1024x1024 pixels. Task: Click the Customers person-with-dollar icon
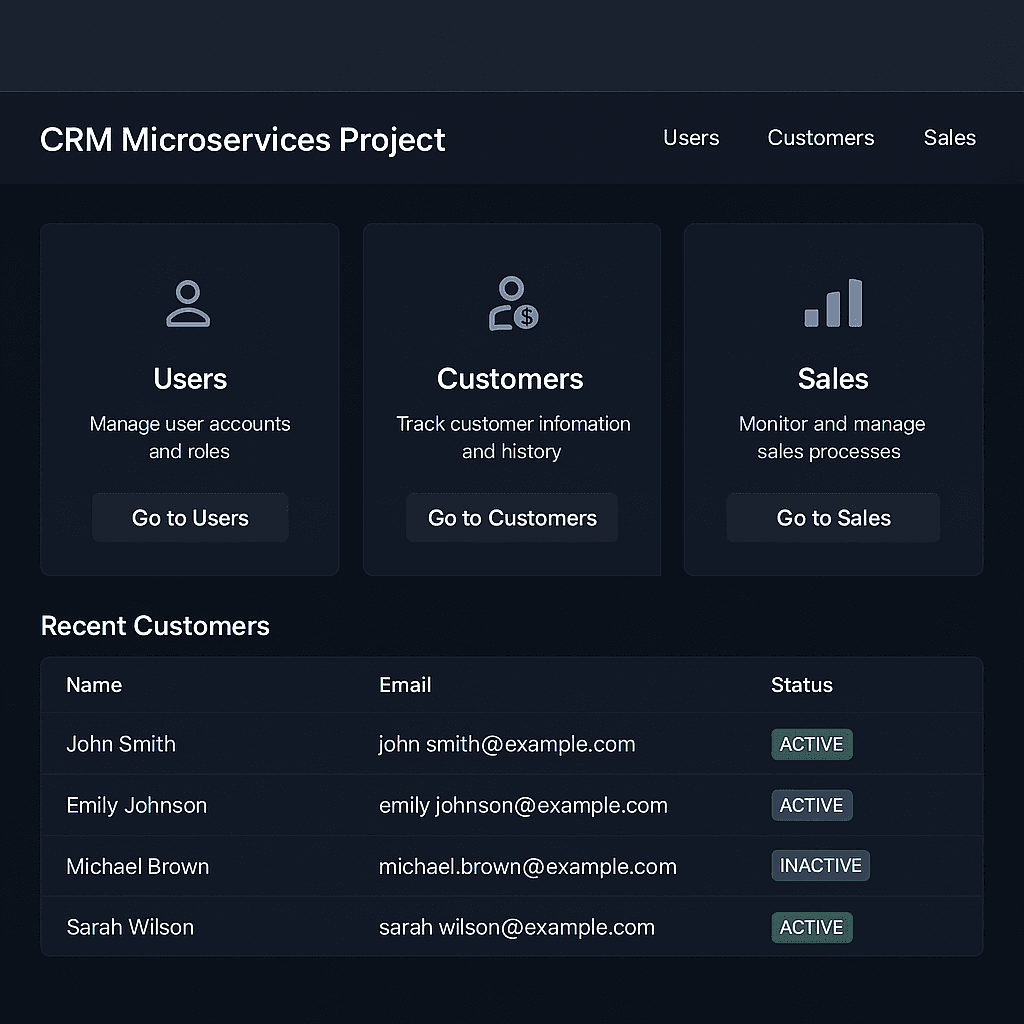click(512, 303)
